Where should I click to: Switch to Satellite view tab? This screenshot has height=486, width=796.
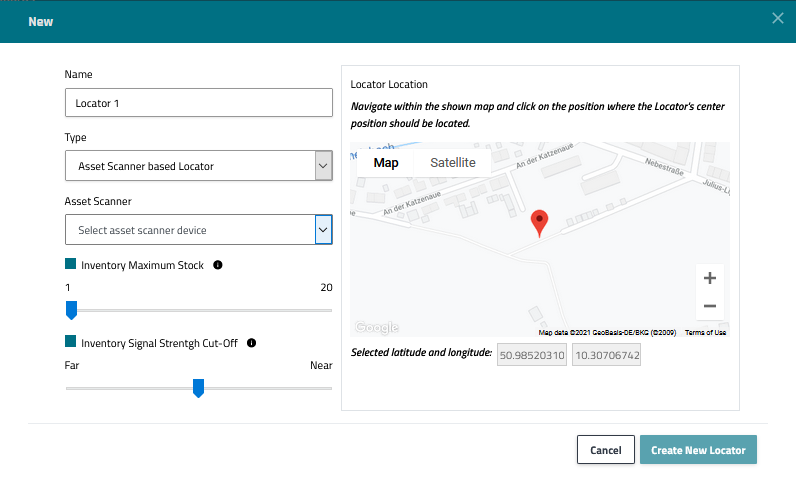(x=452, y=163)
